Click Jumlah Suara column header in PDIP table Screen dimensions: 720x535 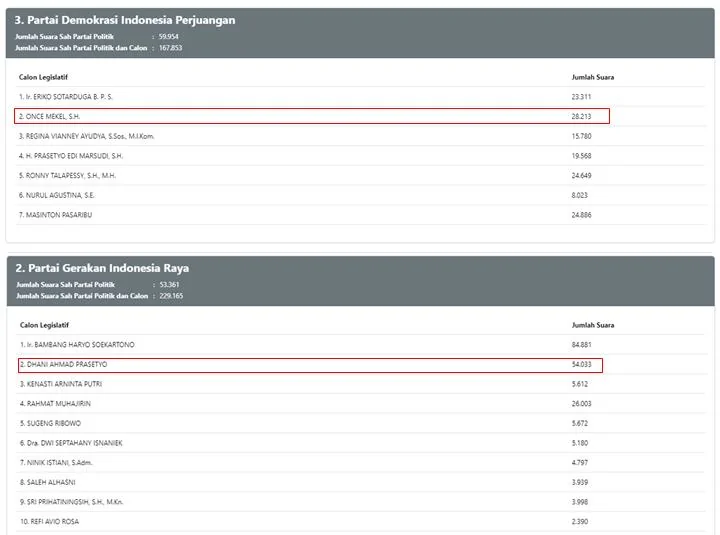pyautogui.click(x=592, y=77)
